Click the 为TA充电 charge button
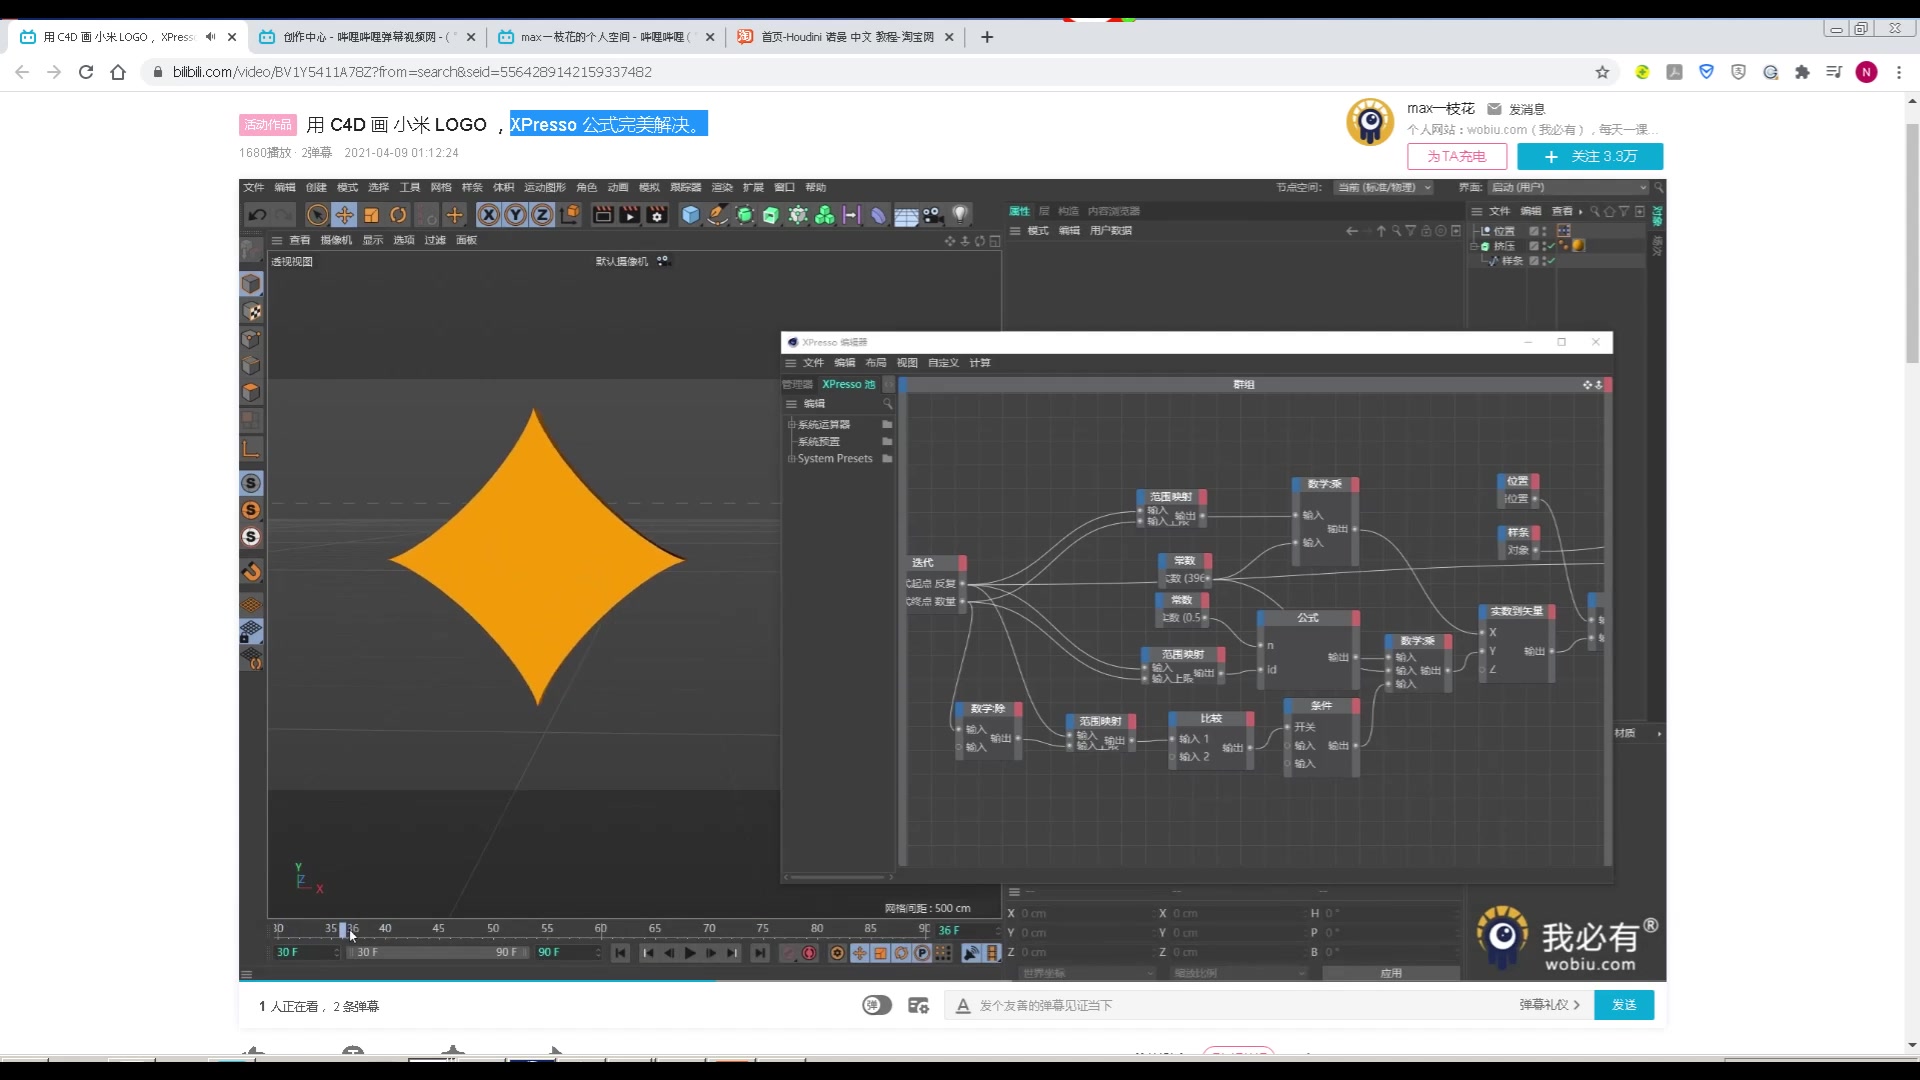Viewport: 1920px width, 1080px height. click(1456, 156)
